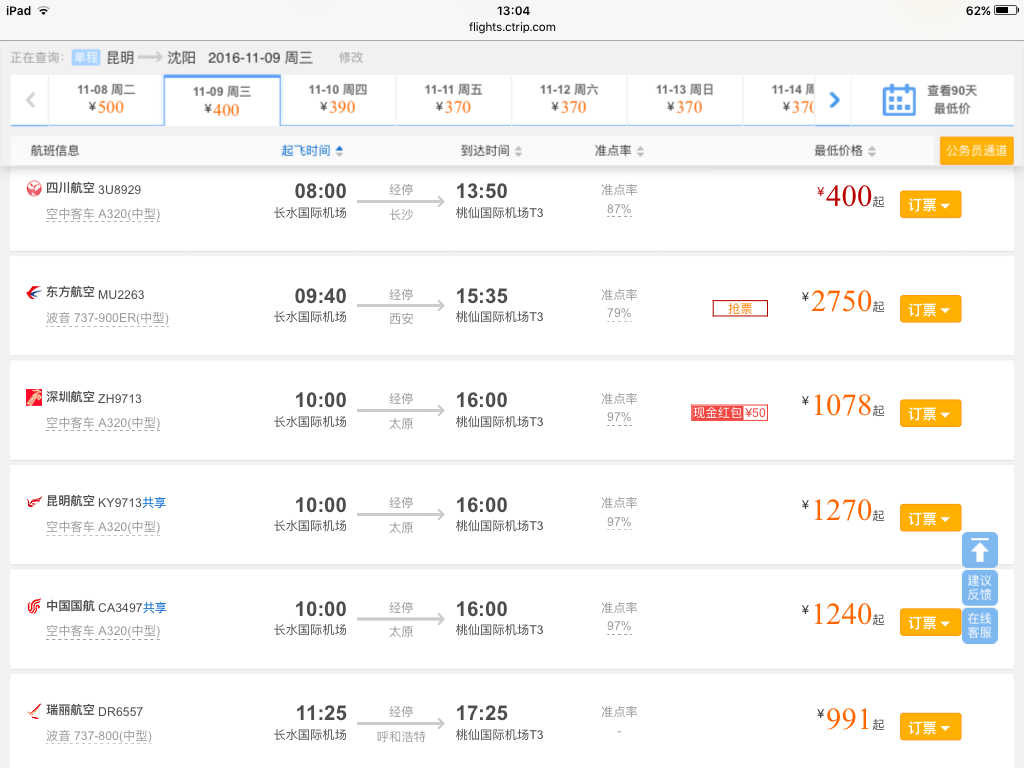
Task: Click China Eastern logo for MU2263
Action: point(34,293)
